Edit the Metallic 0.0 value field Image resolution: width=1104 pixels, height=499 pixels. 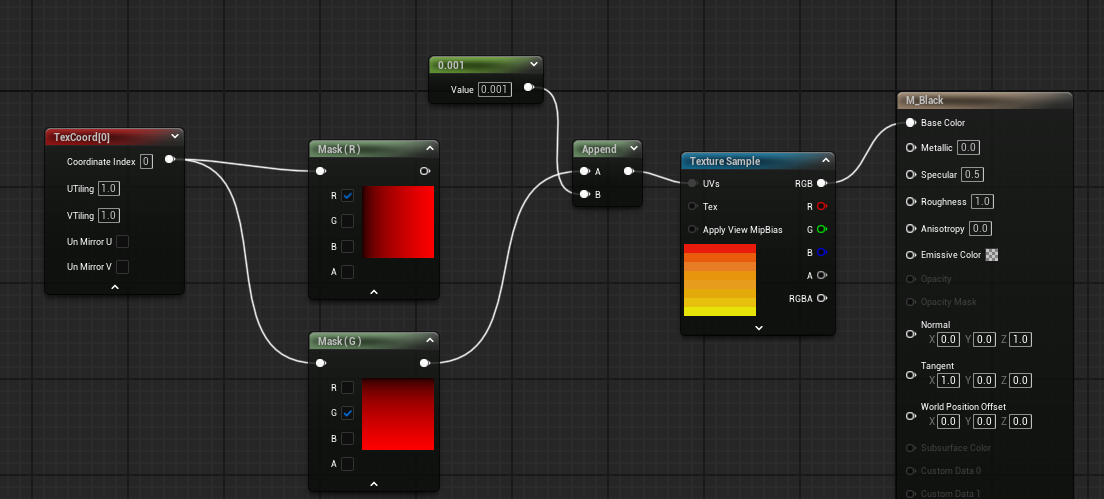pos(969,148)
